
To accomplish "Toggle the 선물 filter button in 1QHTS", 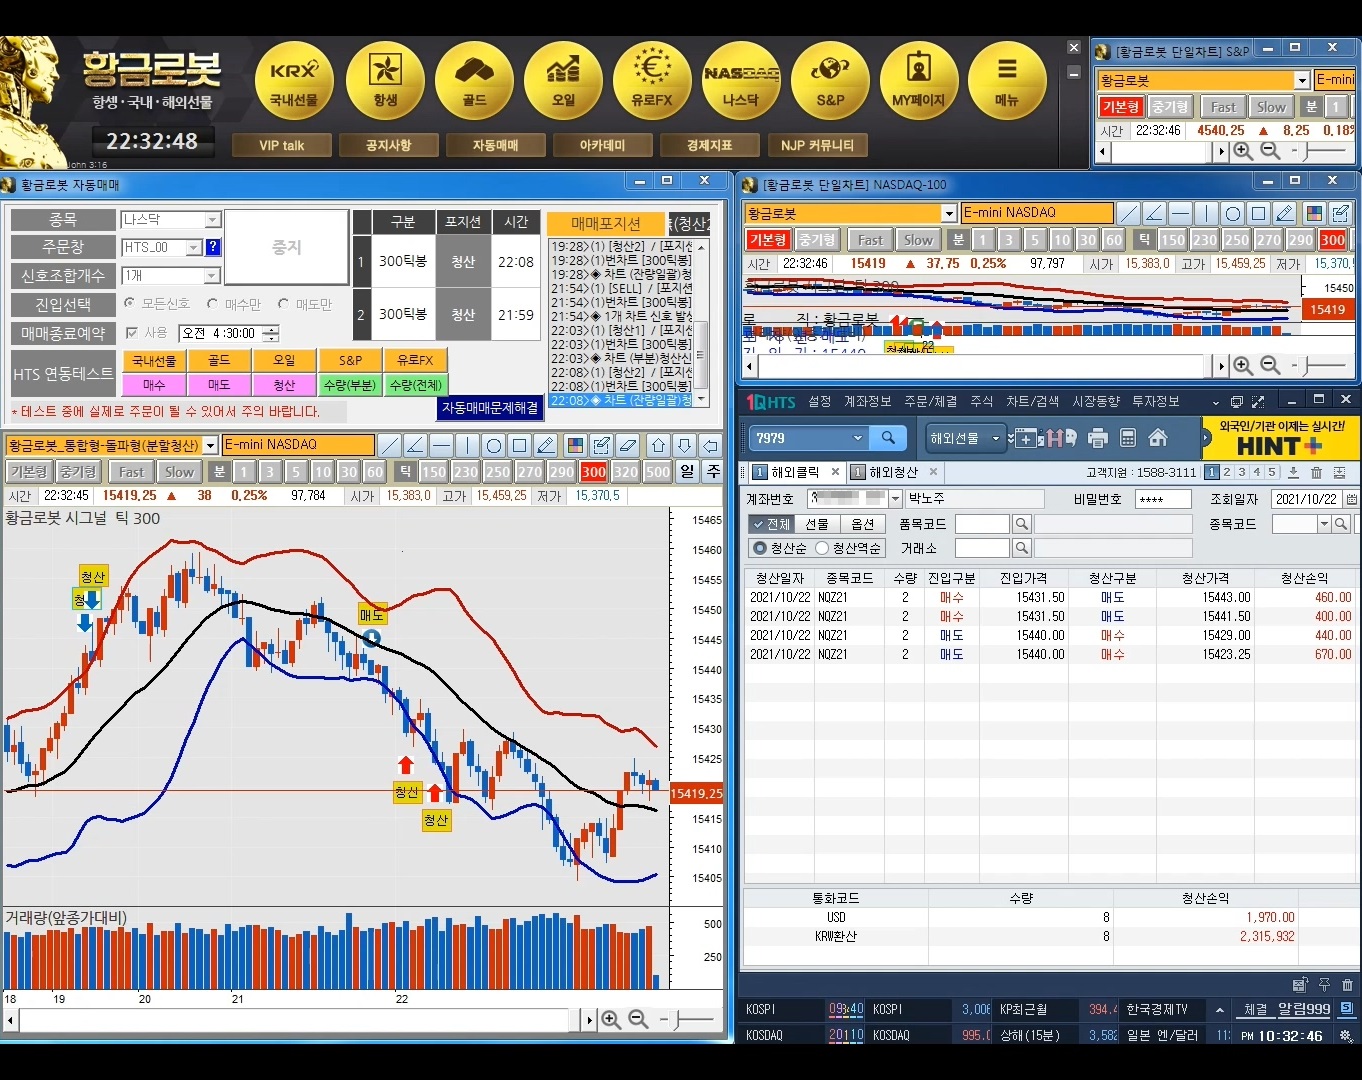I will [817, 524].
